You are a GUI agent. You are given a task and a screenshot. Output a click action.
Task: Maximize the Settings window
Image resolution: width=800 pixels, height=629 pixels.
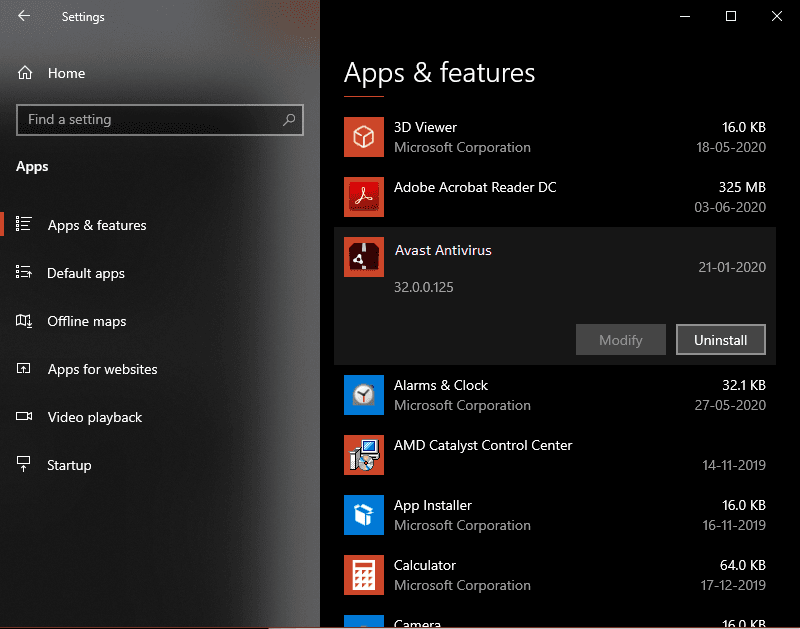[731, 16]
